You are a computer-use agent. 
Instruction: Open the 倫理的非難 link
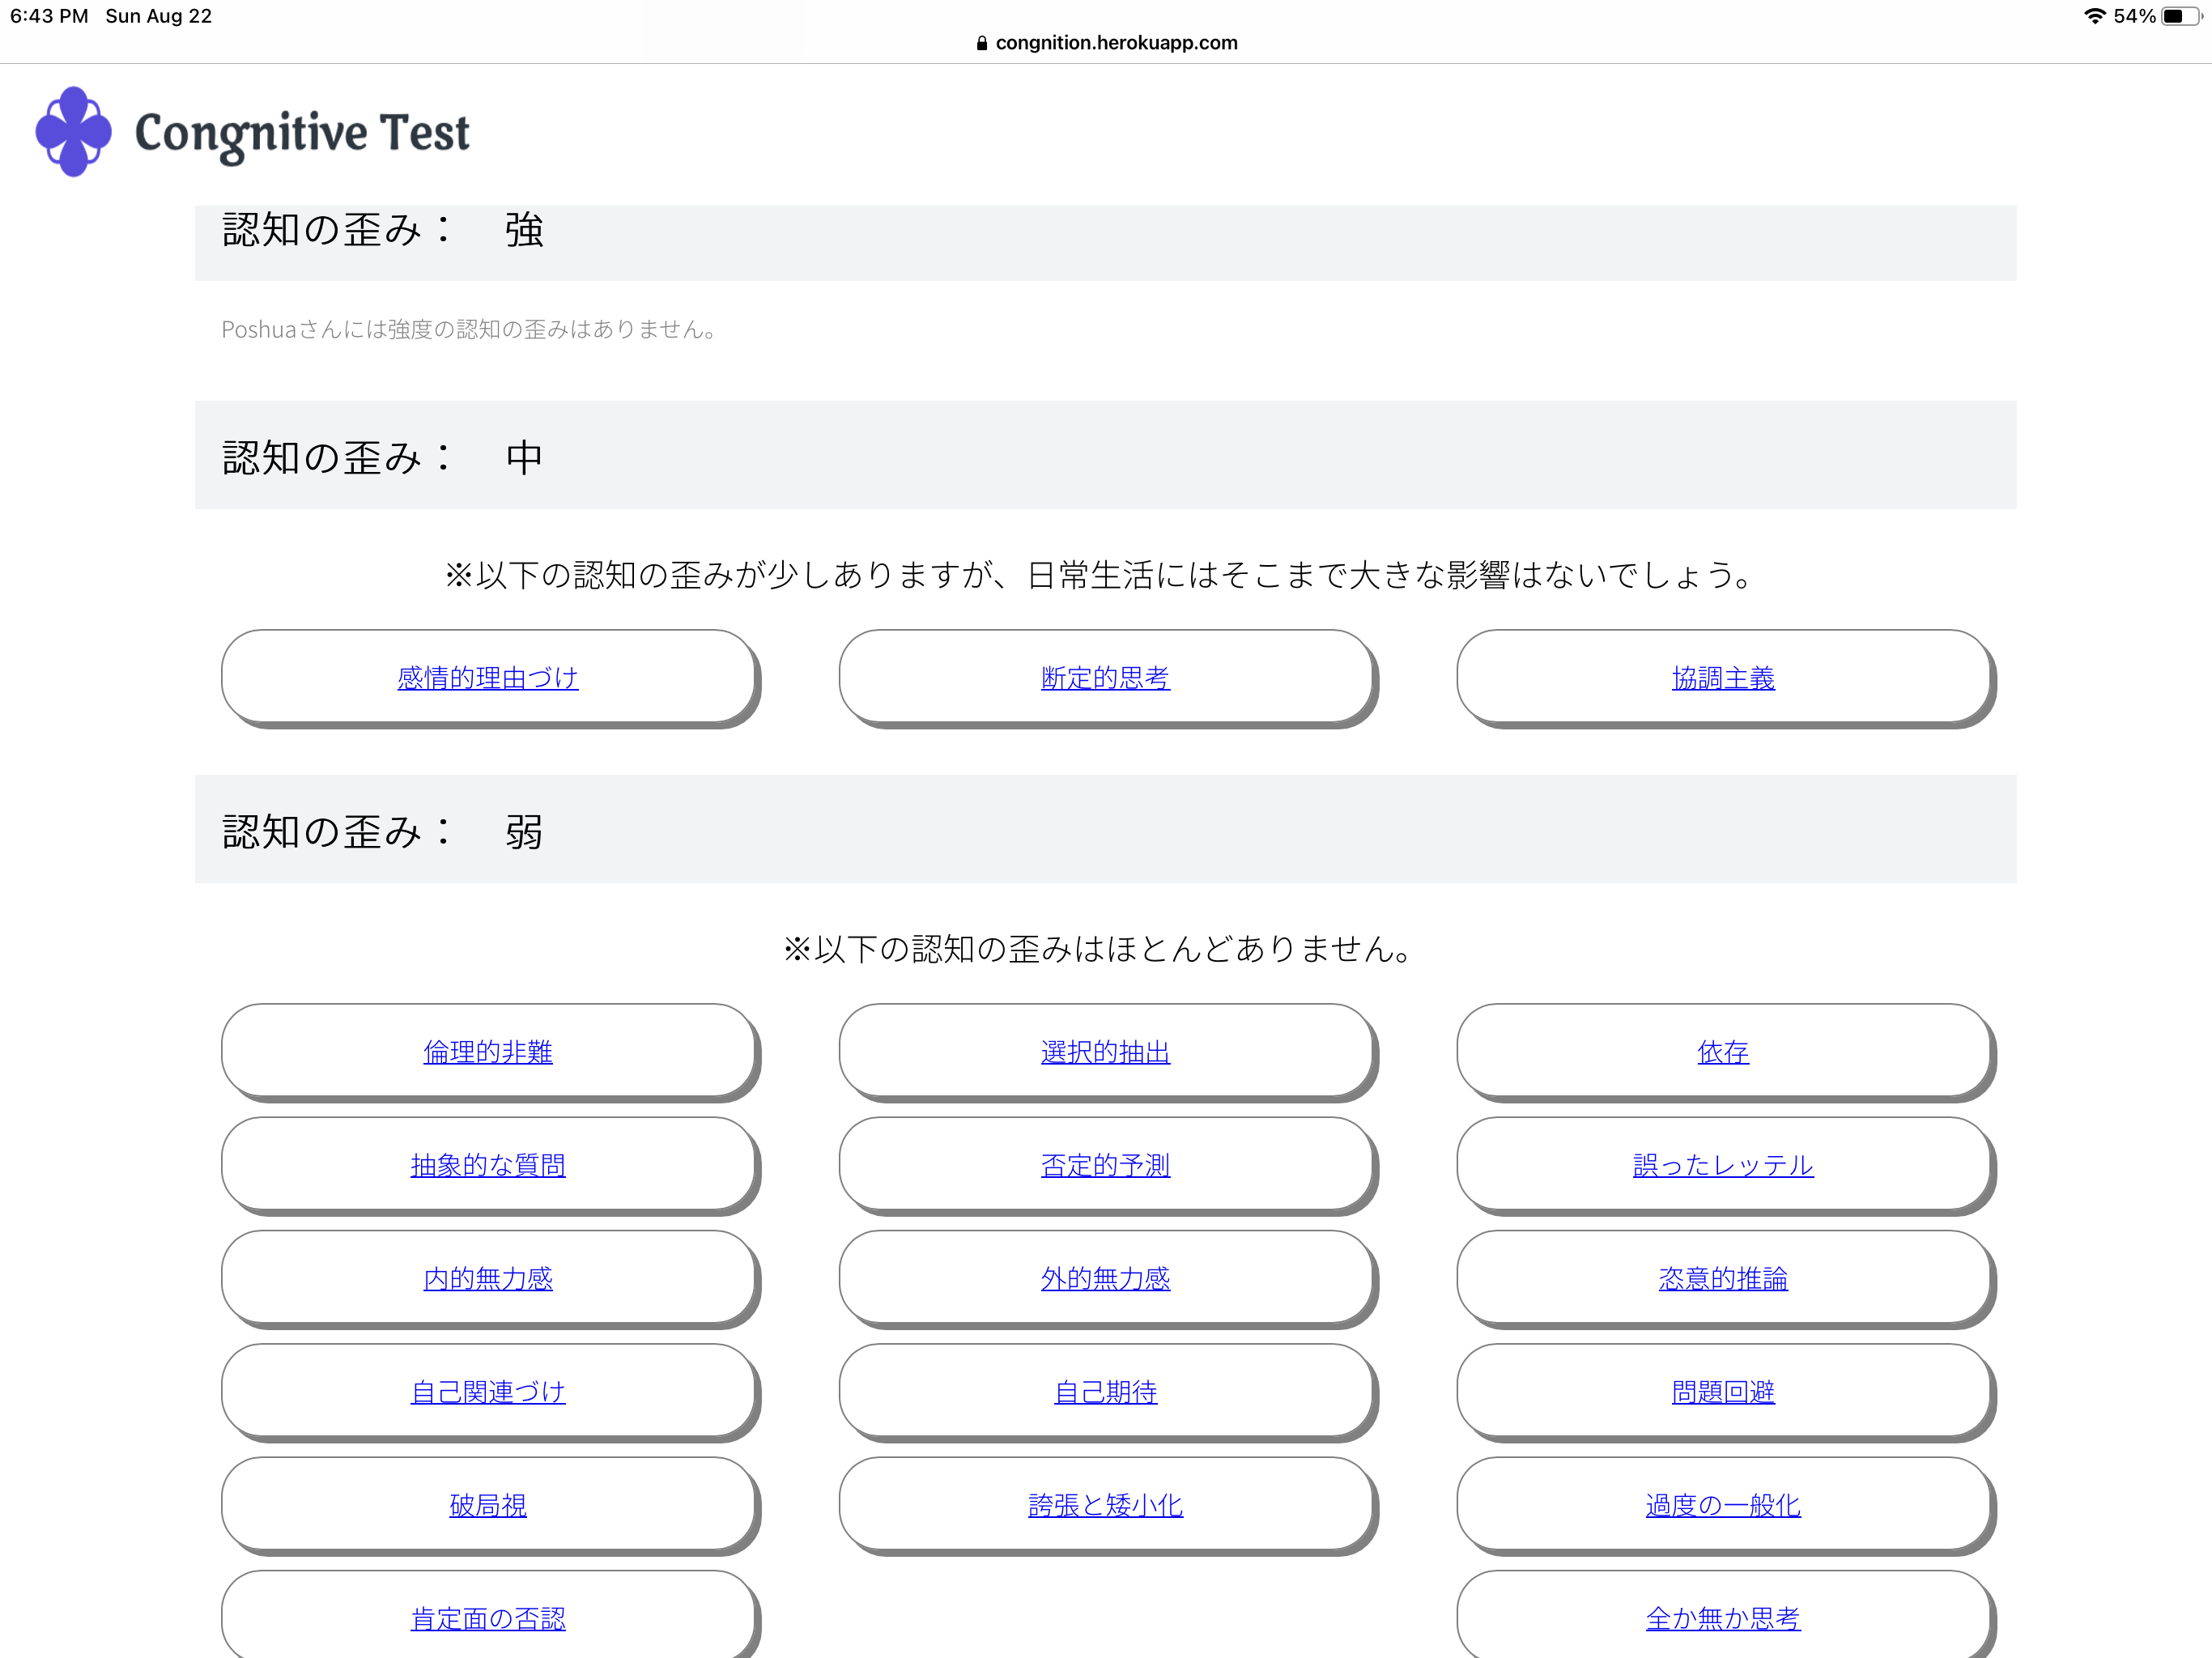point(488,1052)
